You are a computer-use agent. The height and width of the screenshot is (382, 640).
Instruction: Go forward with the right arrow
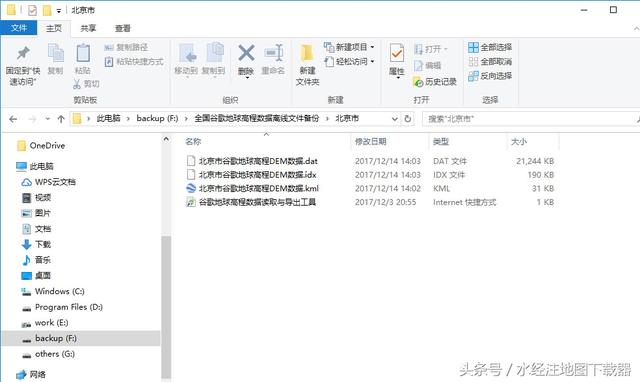pos(32,119)
